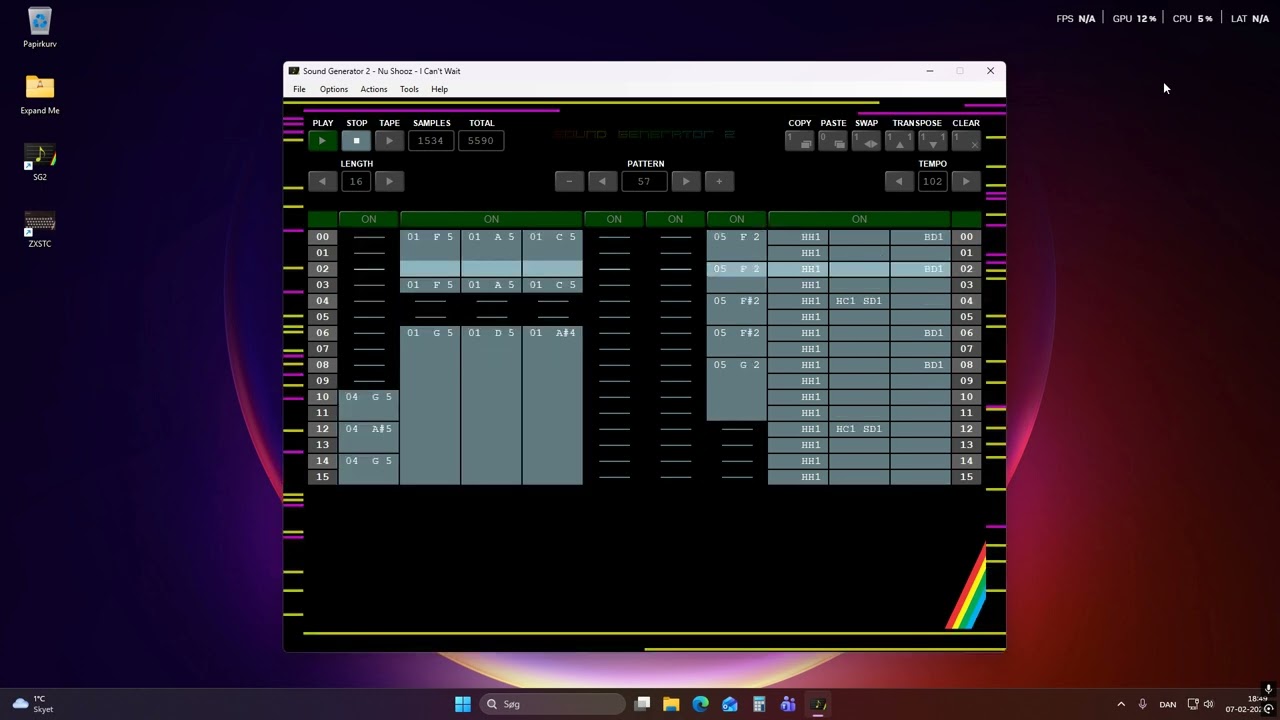This screenshot has height=720, width=1280.
Task: Decrease pattern length with left arrow
Action: click(x=322, y=181)
